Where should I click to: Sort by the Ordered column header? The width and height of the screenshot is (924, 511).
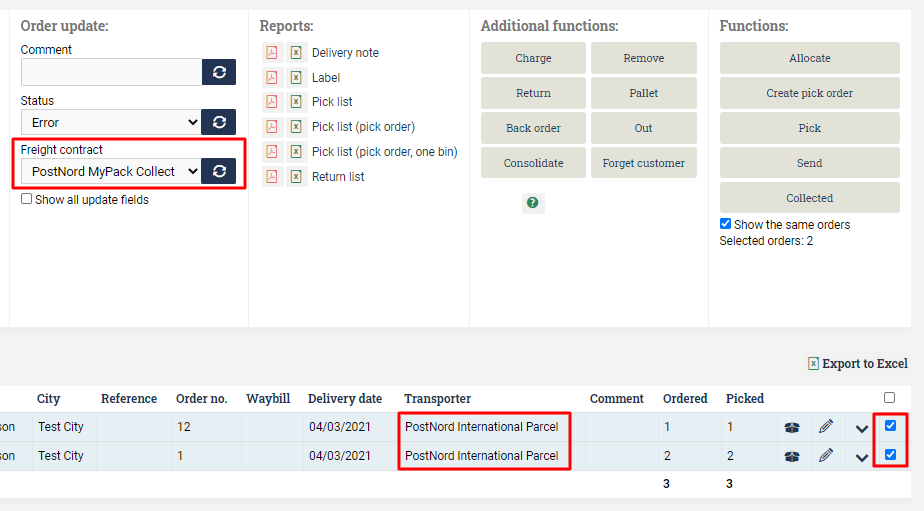(685, 398)
